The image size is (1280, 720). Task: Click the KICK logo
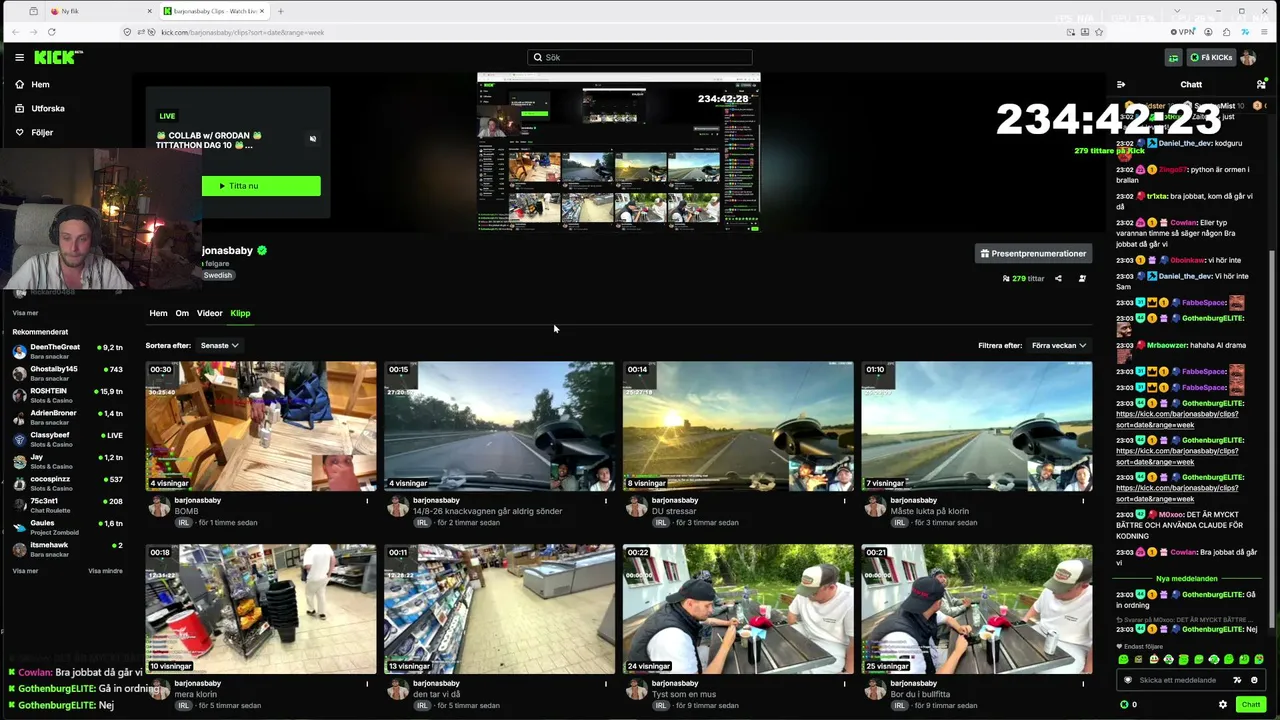click(57, 57)
